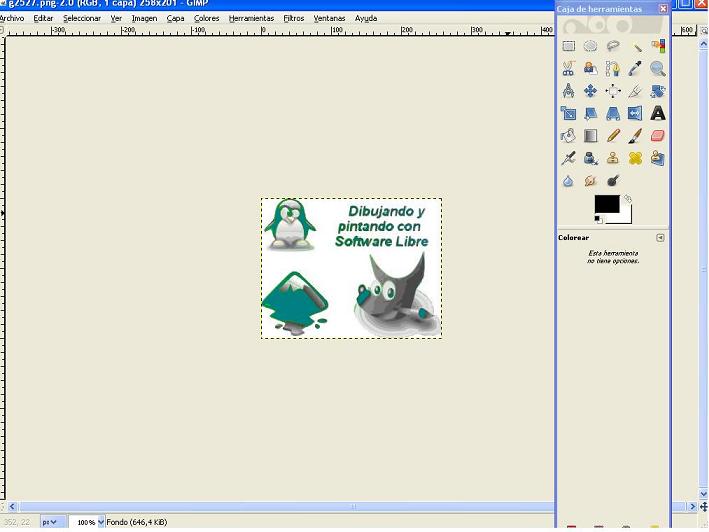Image resolution: width=709 pixels, height=532 pixels.
Task: Click the horizontal scrollbar right arrow
Action: coord(693,507)
